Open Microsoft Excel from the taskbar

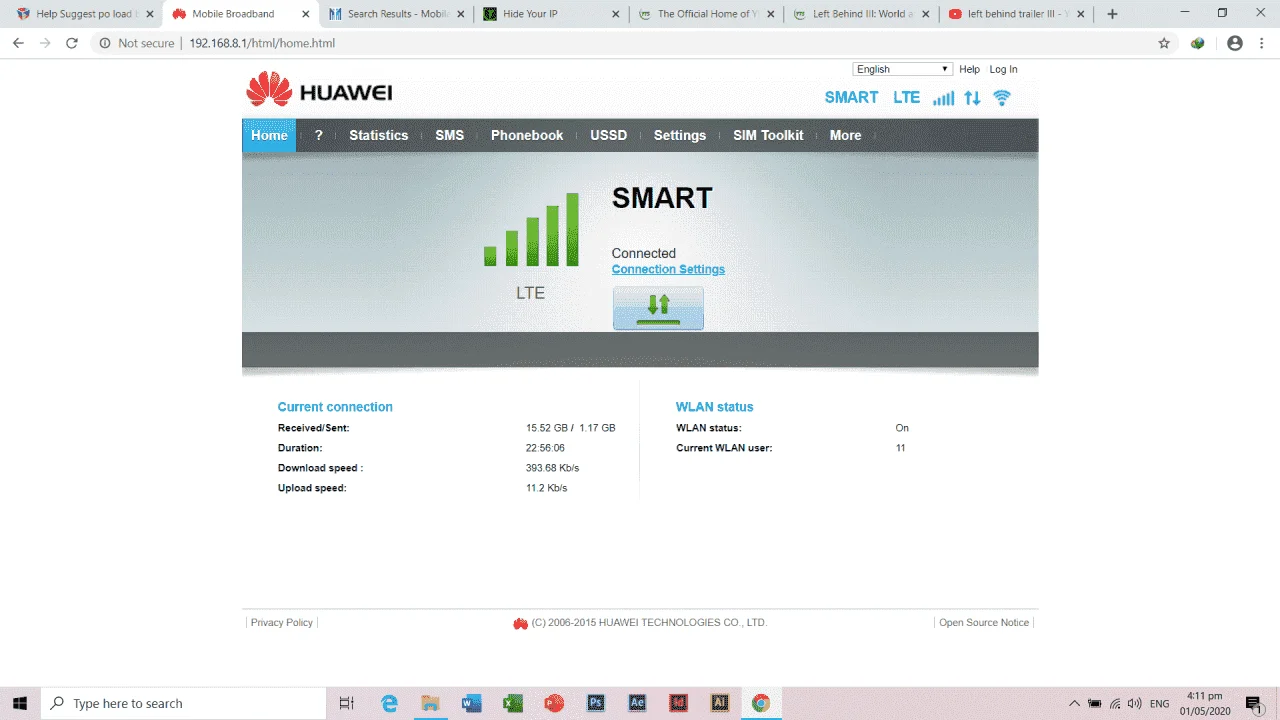coord(513,703)
